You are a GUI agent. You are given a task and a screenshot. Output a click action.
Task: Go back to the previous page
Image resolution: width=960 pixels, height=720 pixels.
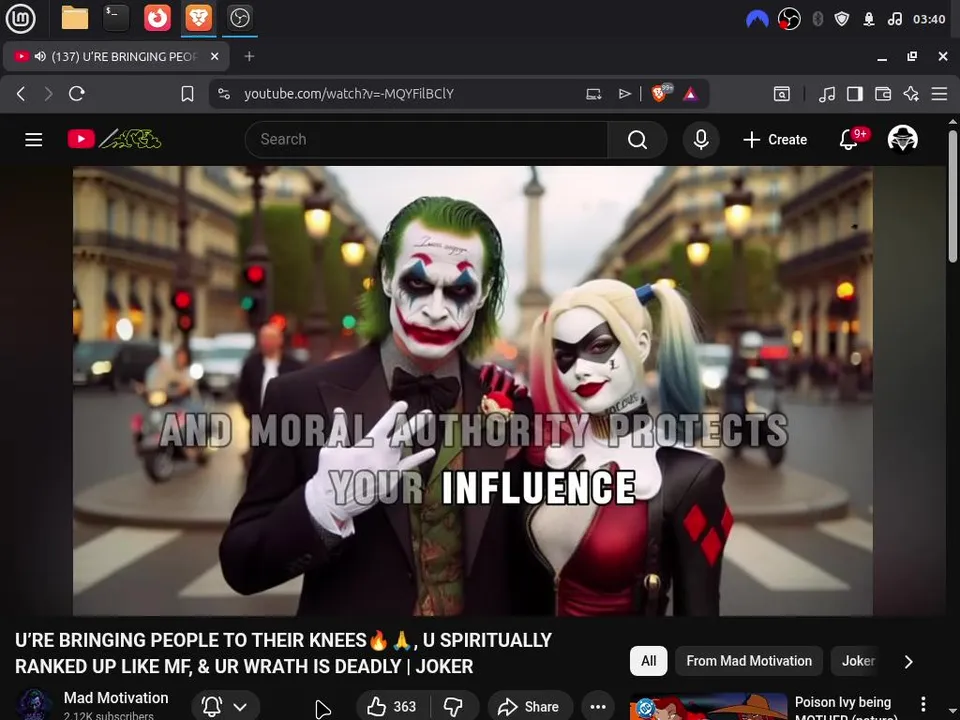tap(21, 94)
